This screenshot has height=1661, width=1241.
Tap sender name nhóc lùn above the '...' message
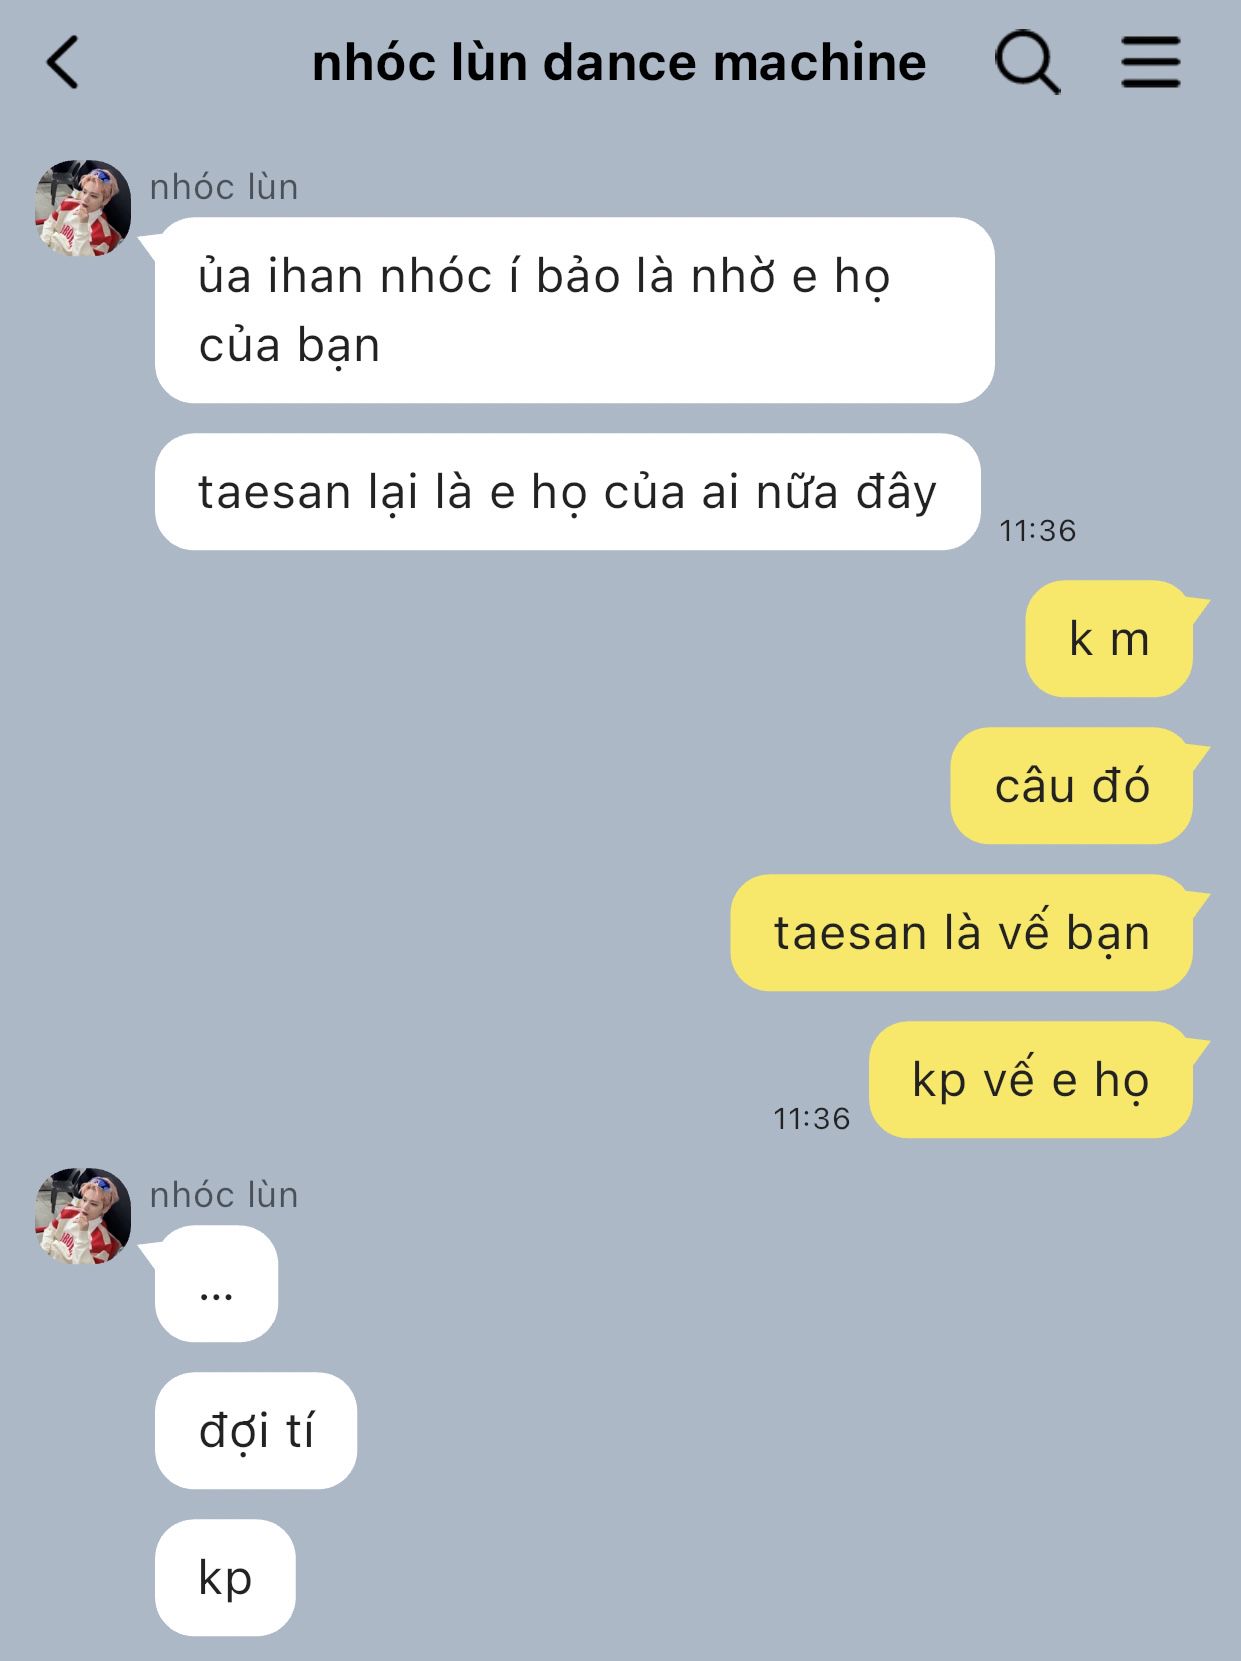point(224,1195)
